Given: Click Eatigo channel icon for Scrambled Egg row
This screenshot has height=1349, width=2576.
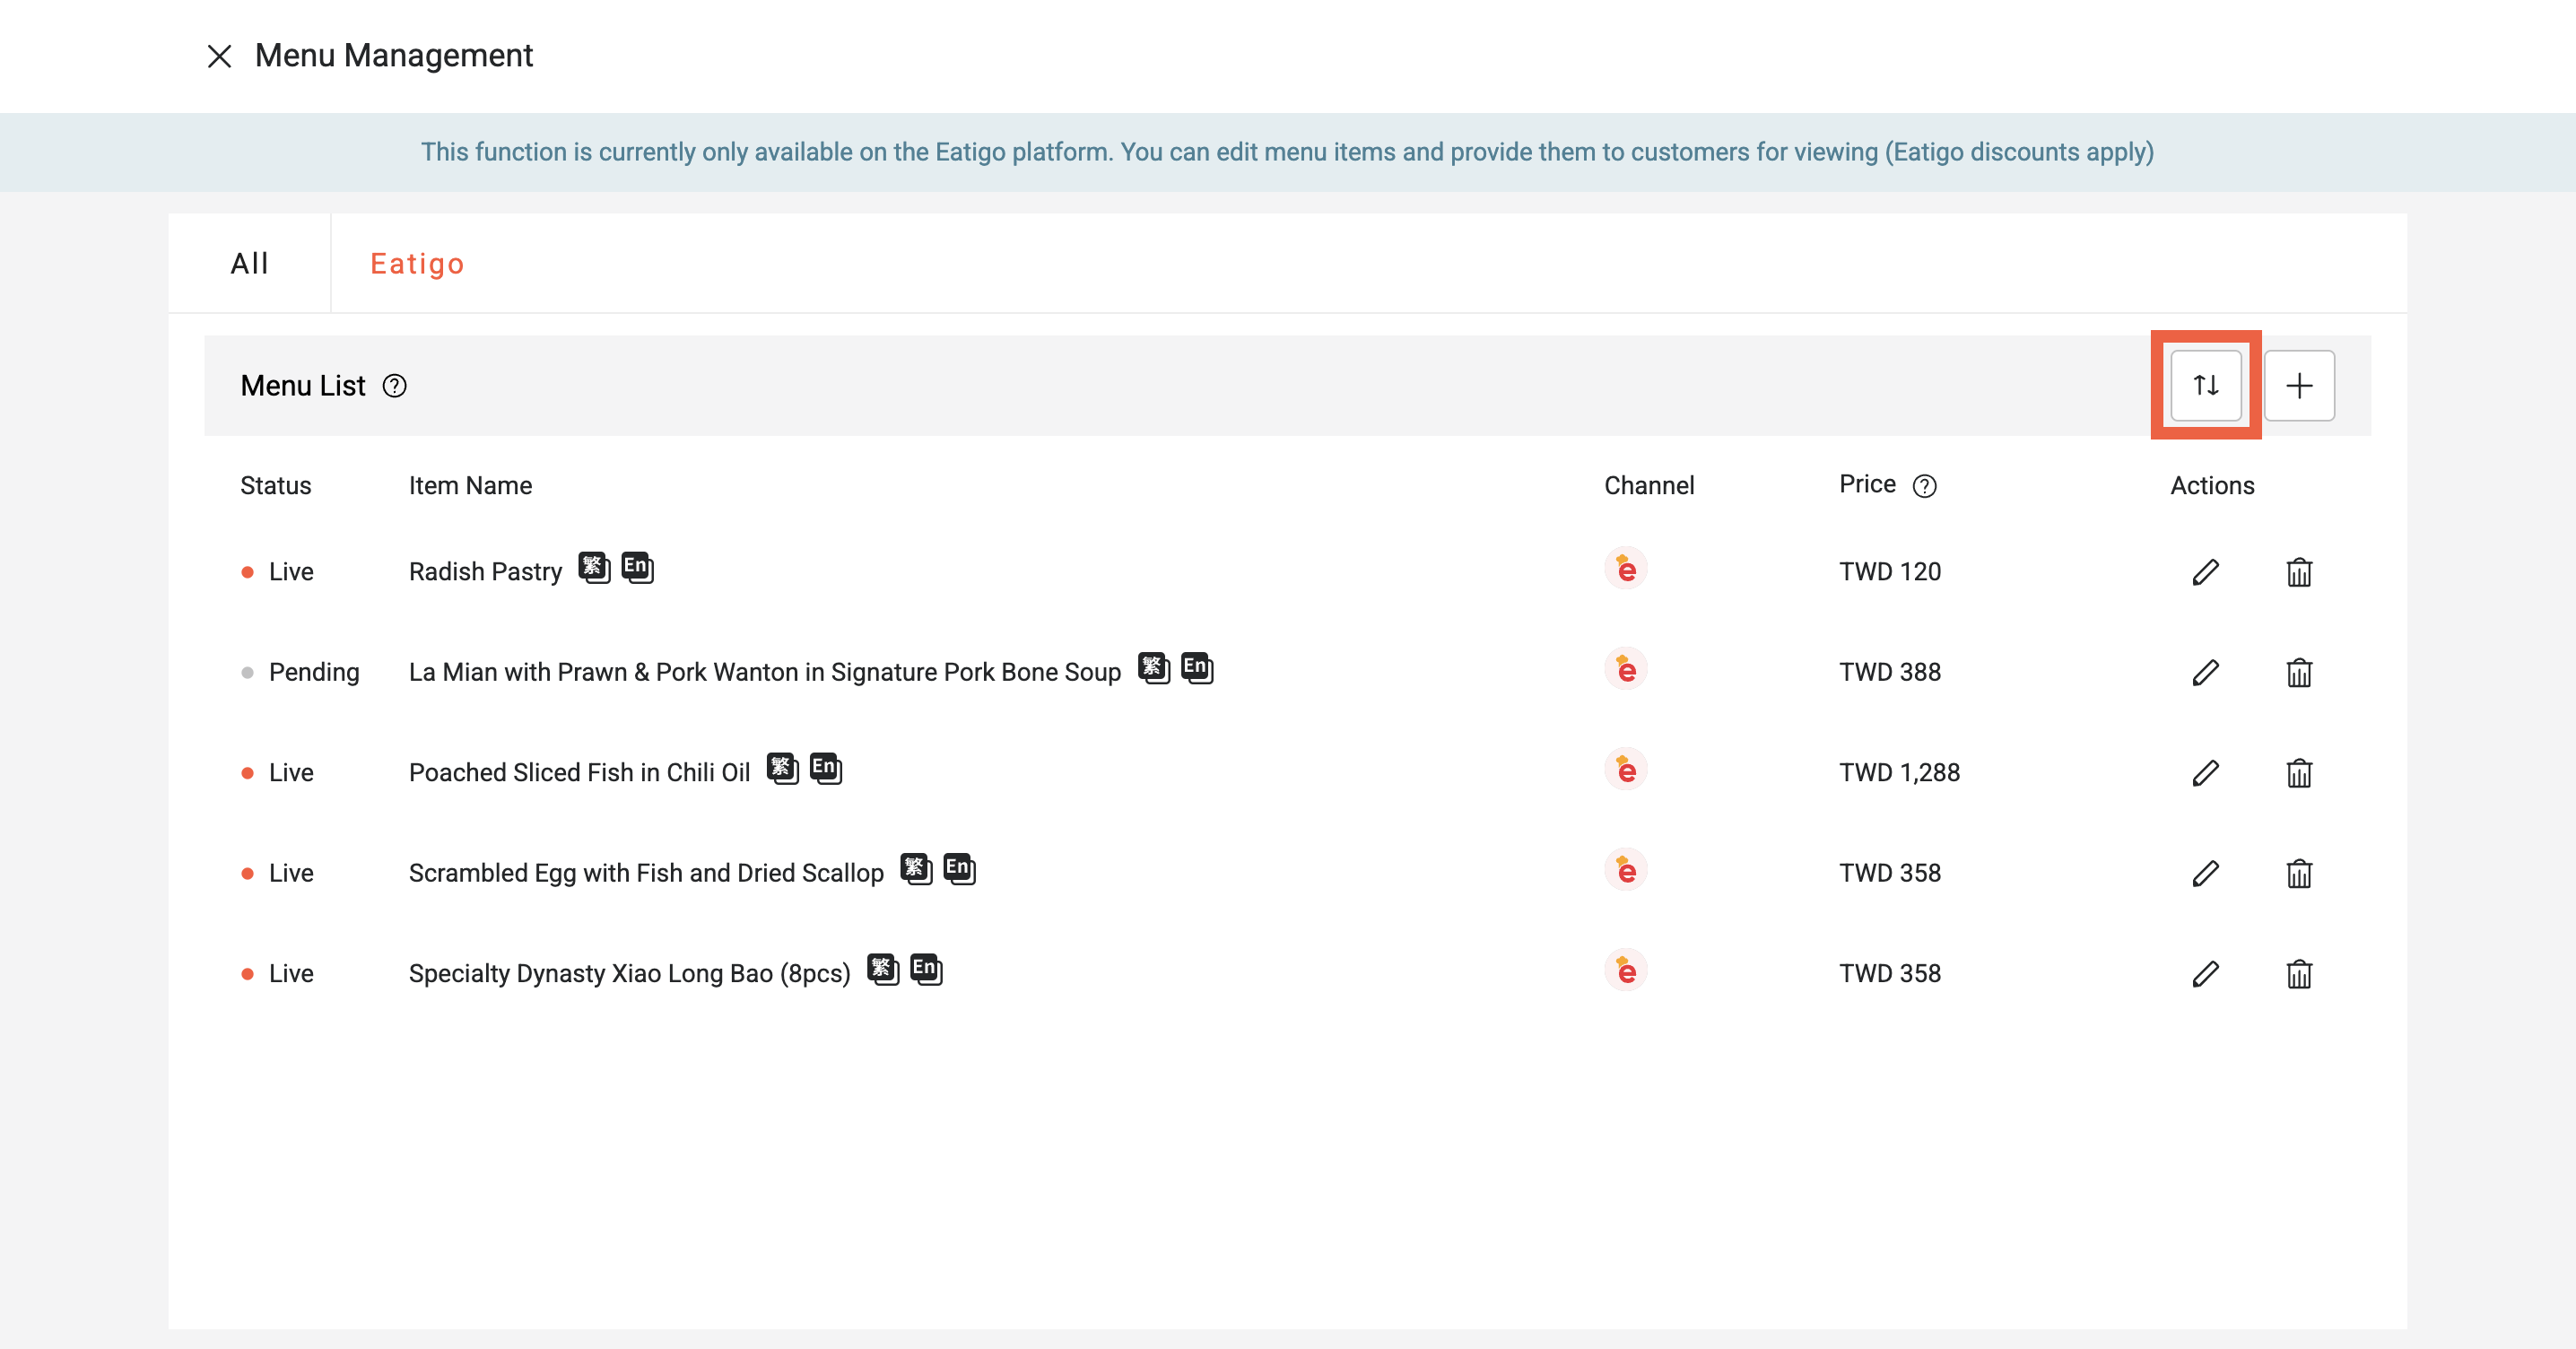Looking at the screenshot, I should pos(1626,870).
